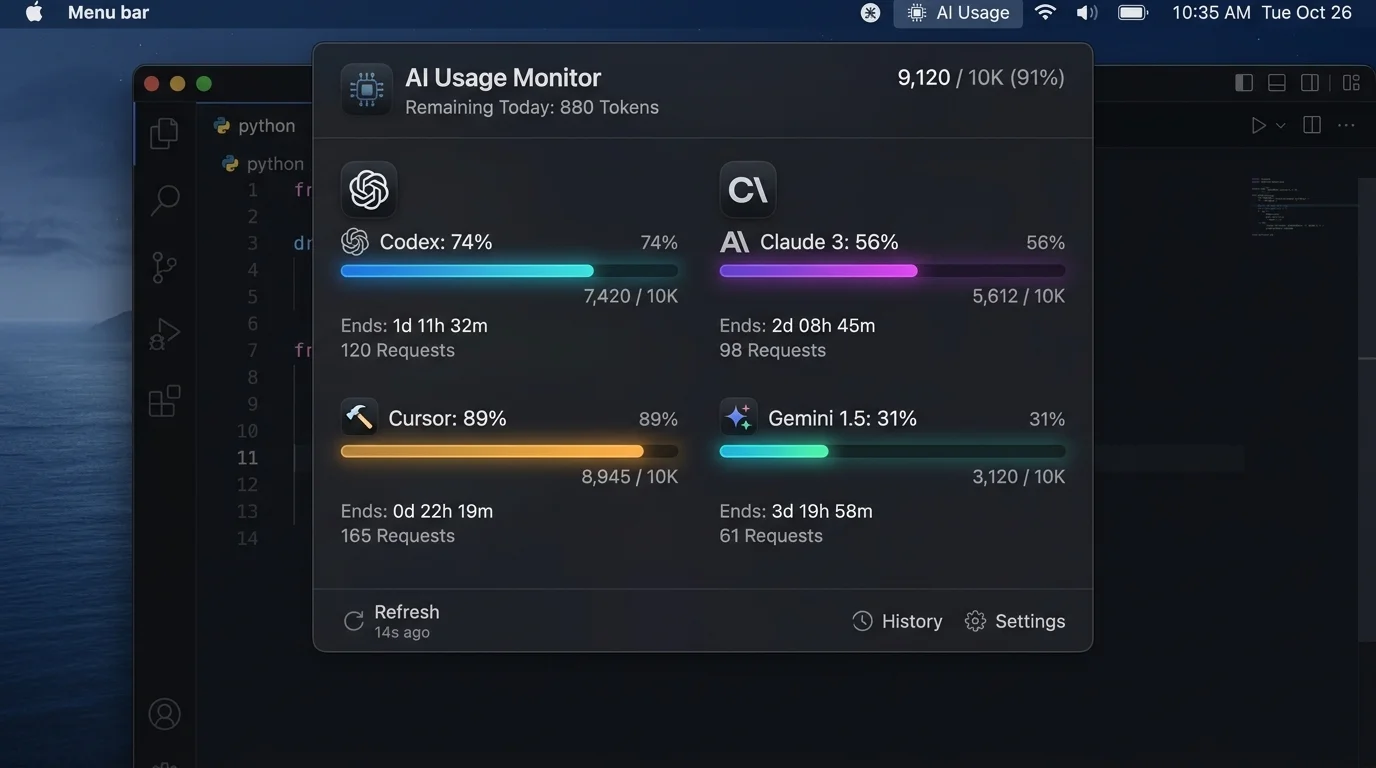Click the Accounts profile icon
The height and width of the screenshot is (768, 1376).
click(164, 714)
